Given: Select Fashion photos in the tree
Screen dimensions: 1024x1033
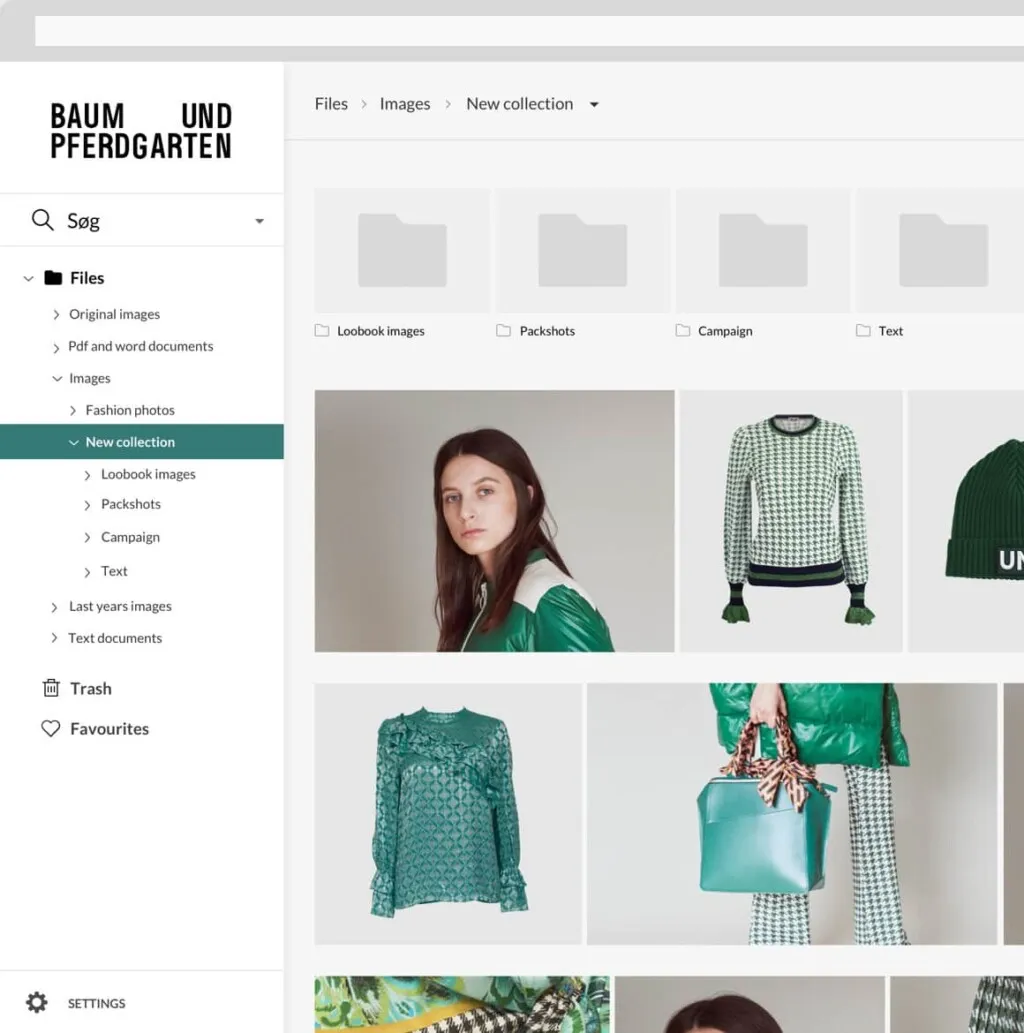Looking at the screenshot, I should 130,410.
